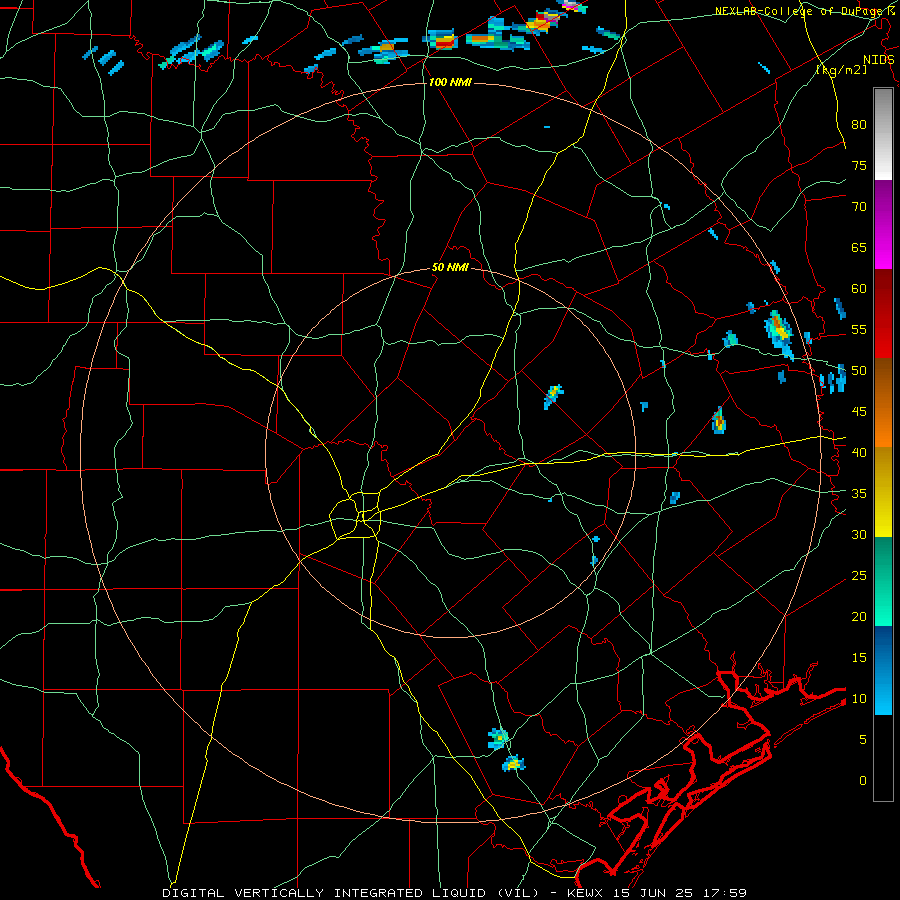The width and height of the screenshot is (900, 900).
Task: Click the green segment of the VIL legend
Action: pos(883,581)
